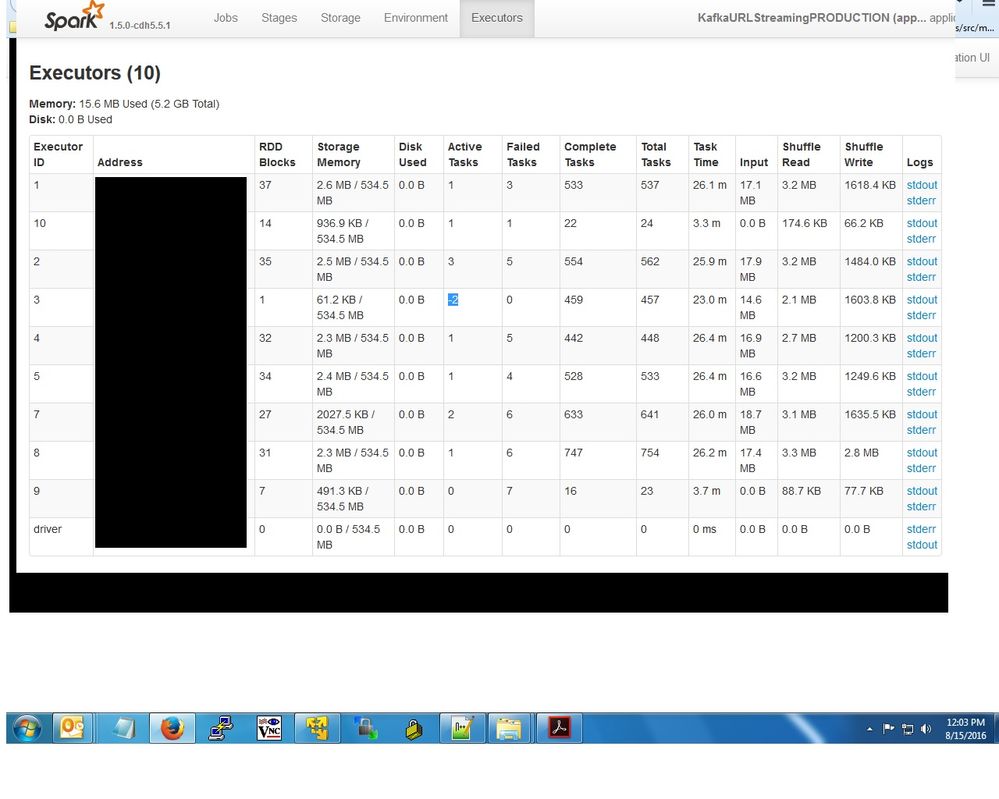Viewport: 999px width, 799px height.
Task: Switch to the Storage tab
Action: (340, 18)
